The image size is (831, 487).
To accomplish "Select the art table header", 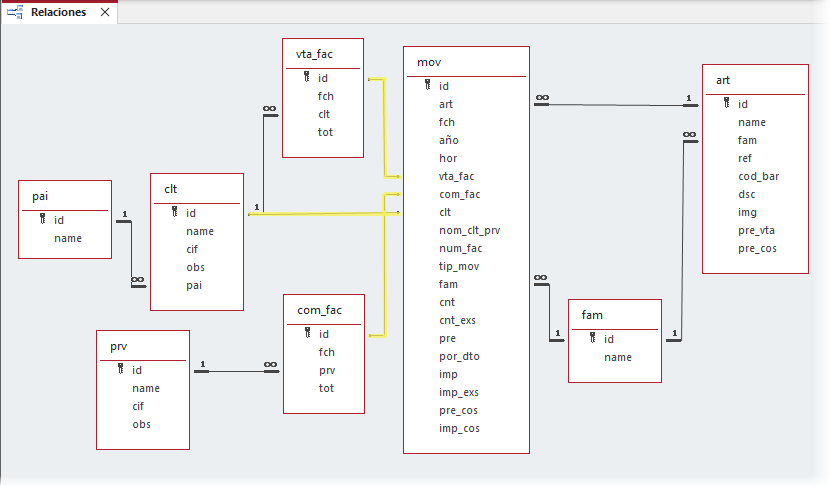I will click(755, 80).
